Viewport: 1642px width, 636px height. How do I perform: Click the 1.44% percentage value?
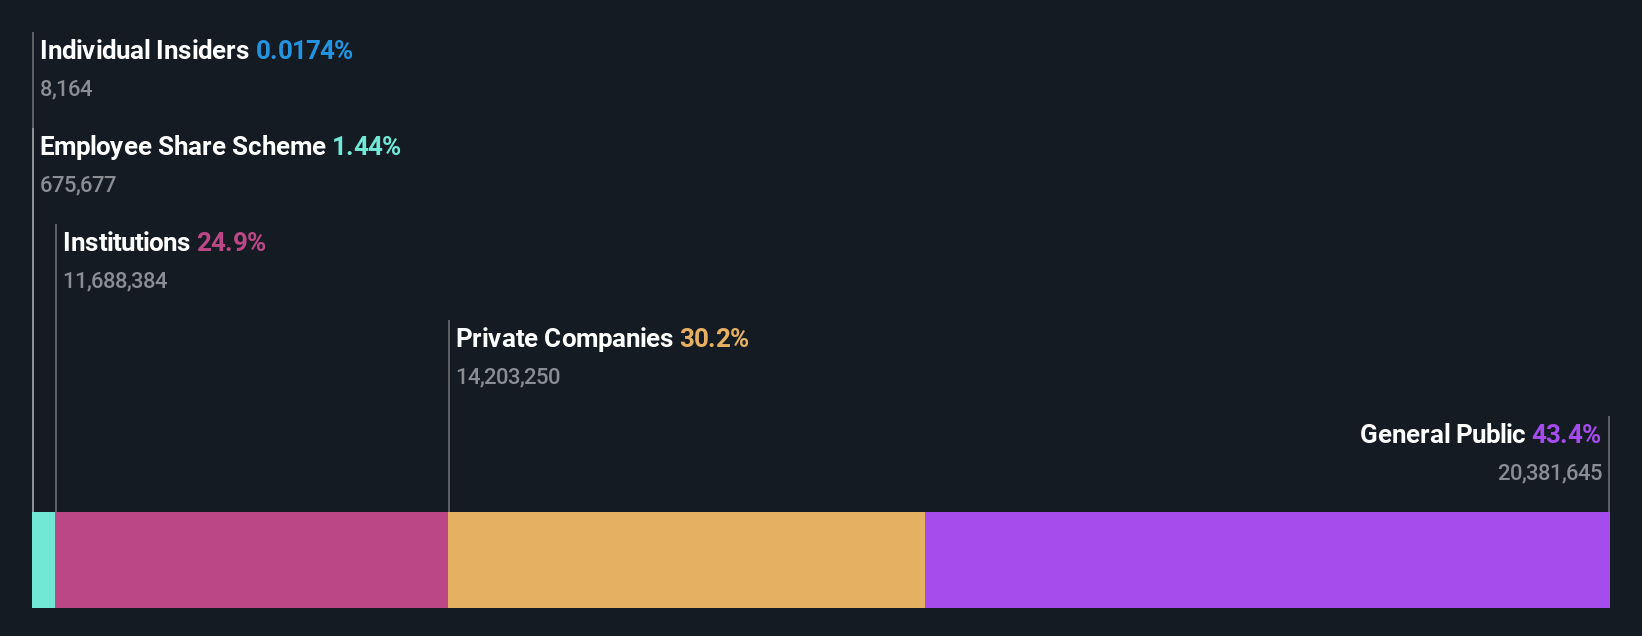(366, 146)
